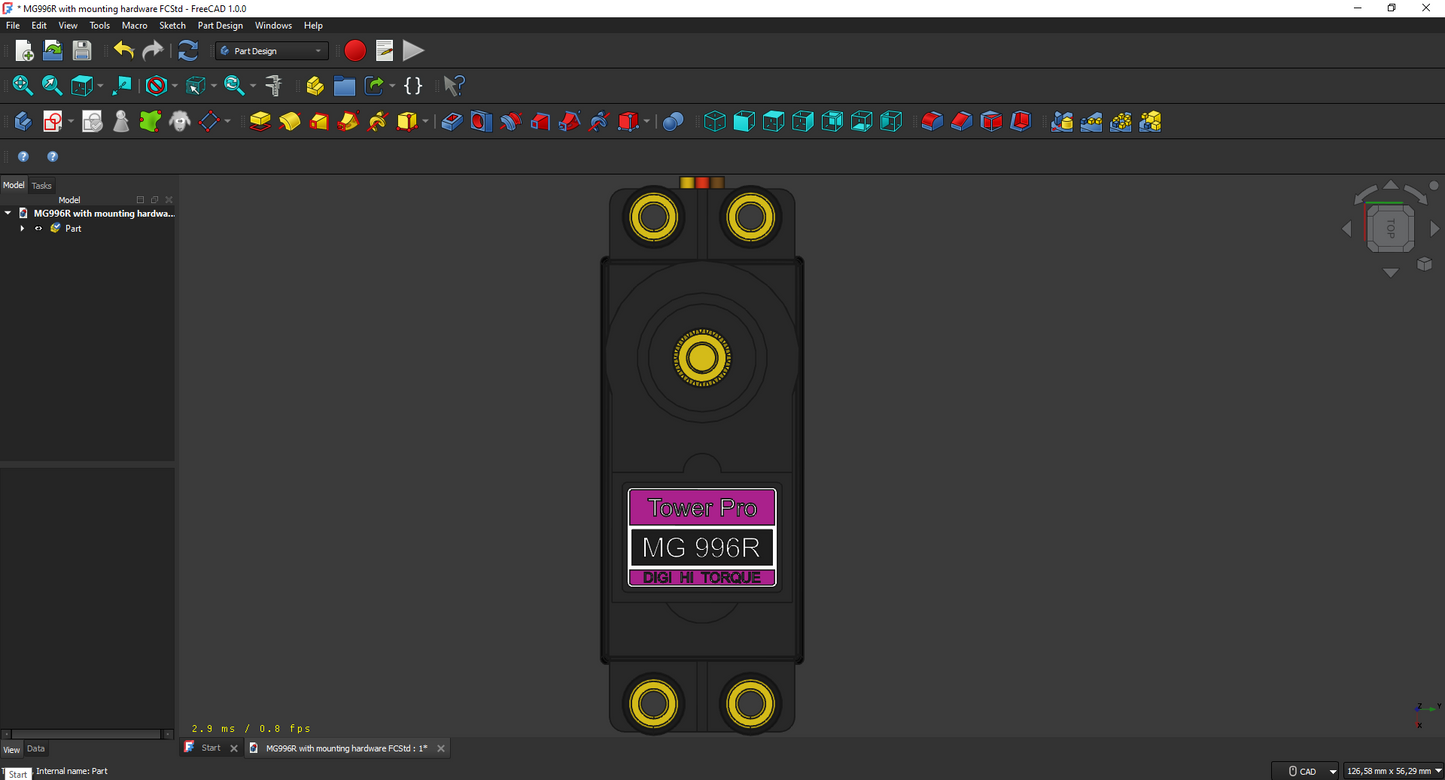Click the Measure caliper icon
The height and width of the screenshot is (780, 1445).
[273, 86]
